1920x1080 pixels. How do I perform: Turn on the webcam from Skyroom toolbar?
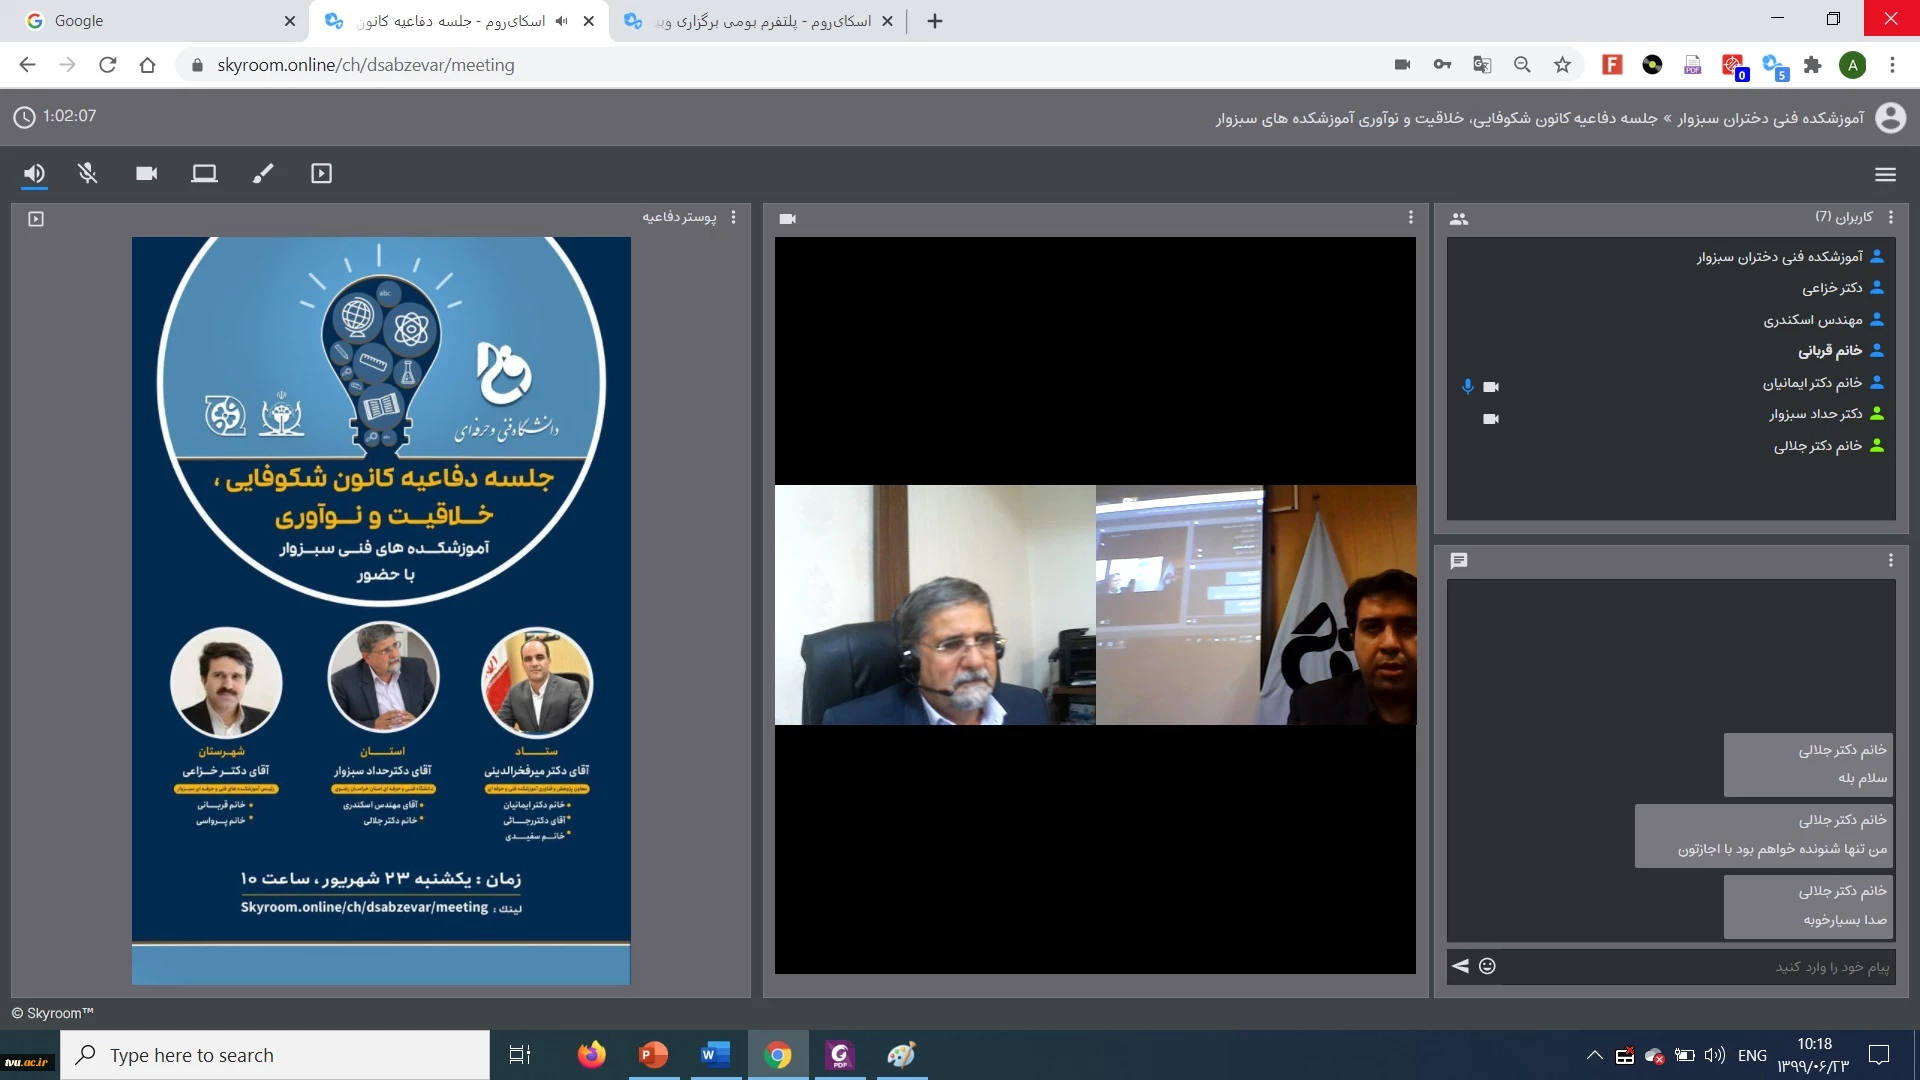[147, 174]
